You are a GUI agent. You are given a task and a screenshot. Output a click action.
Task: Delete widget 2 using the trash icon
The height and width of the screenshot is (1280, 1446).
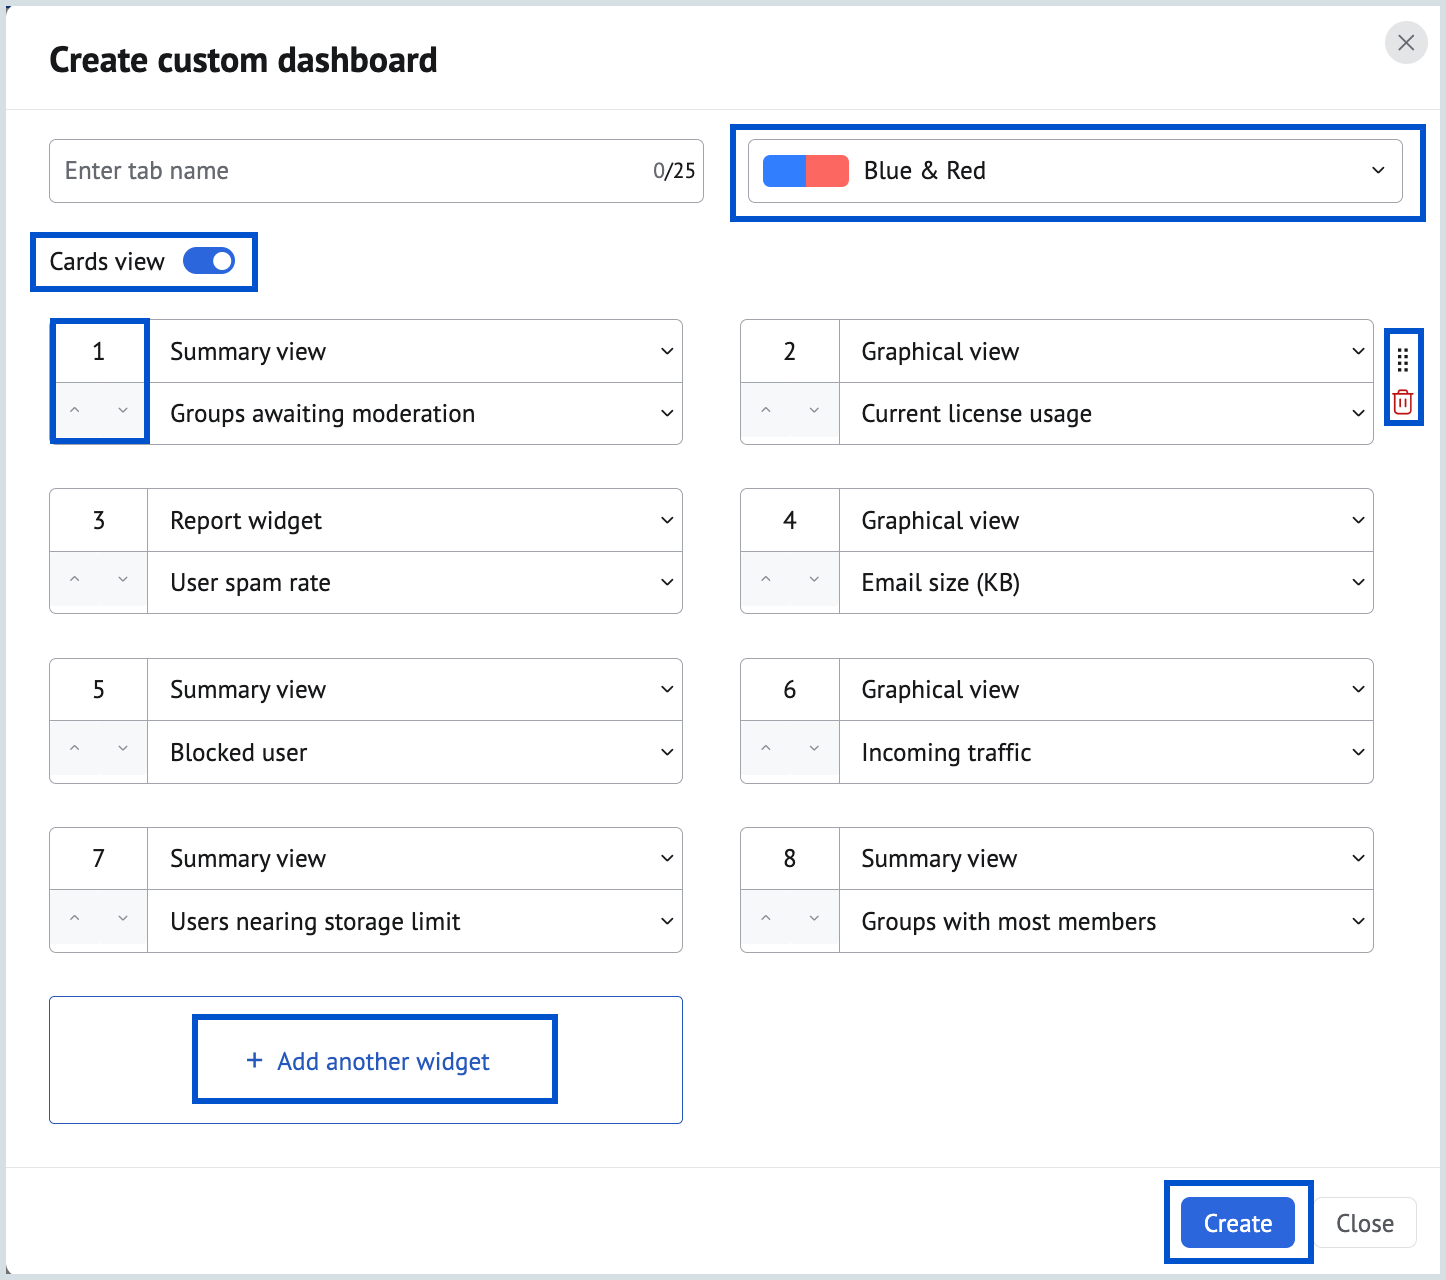point(1404,402)
